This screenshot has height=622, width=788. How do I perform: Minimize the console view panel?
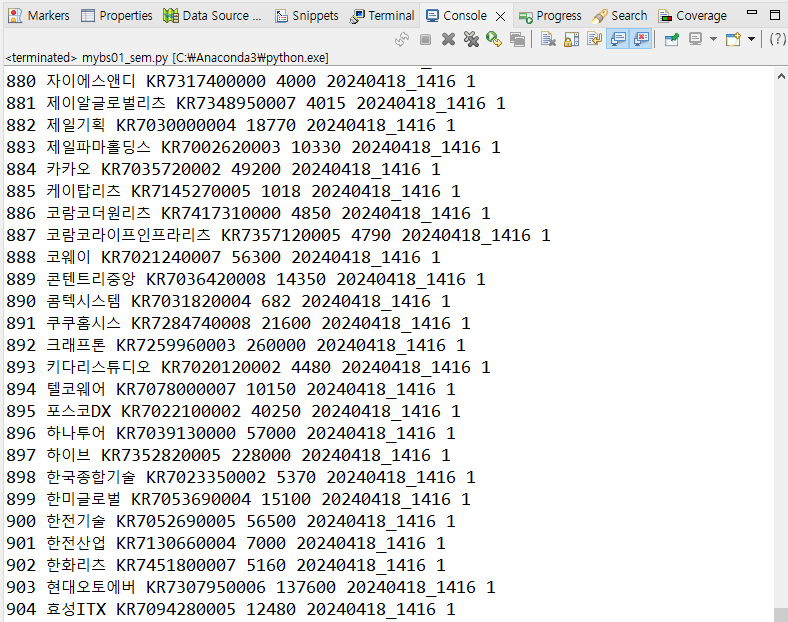click(x=752, y=13)
